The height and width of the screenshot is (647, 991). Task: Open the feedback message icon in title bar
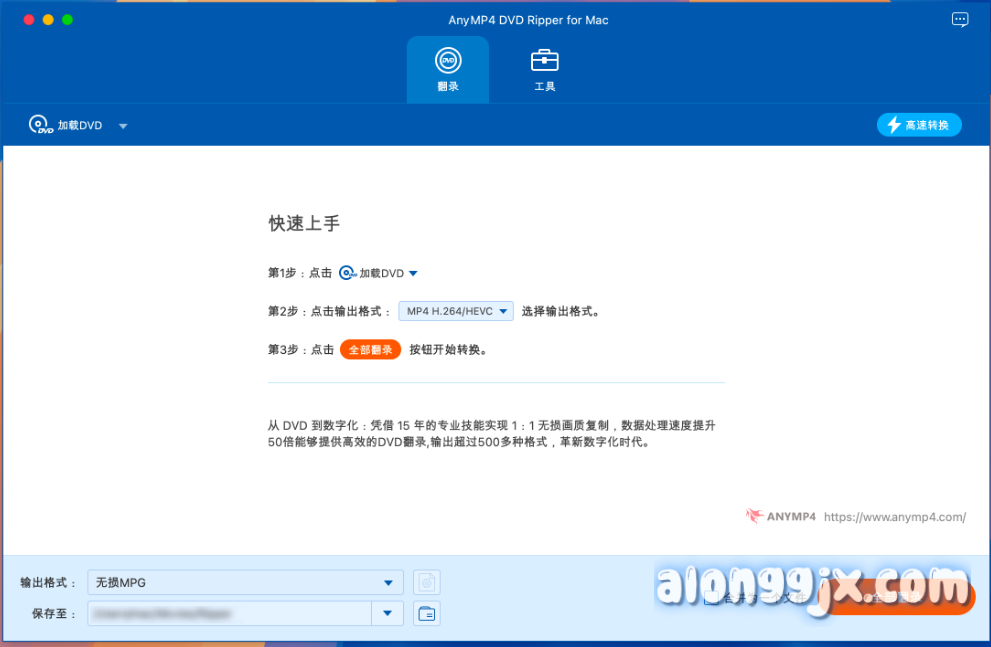coord(959,20)
